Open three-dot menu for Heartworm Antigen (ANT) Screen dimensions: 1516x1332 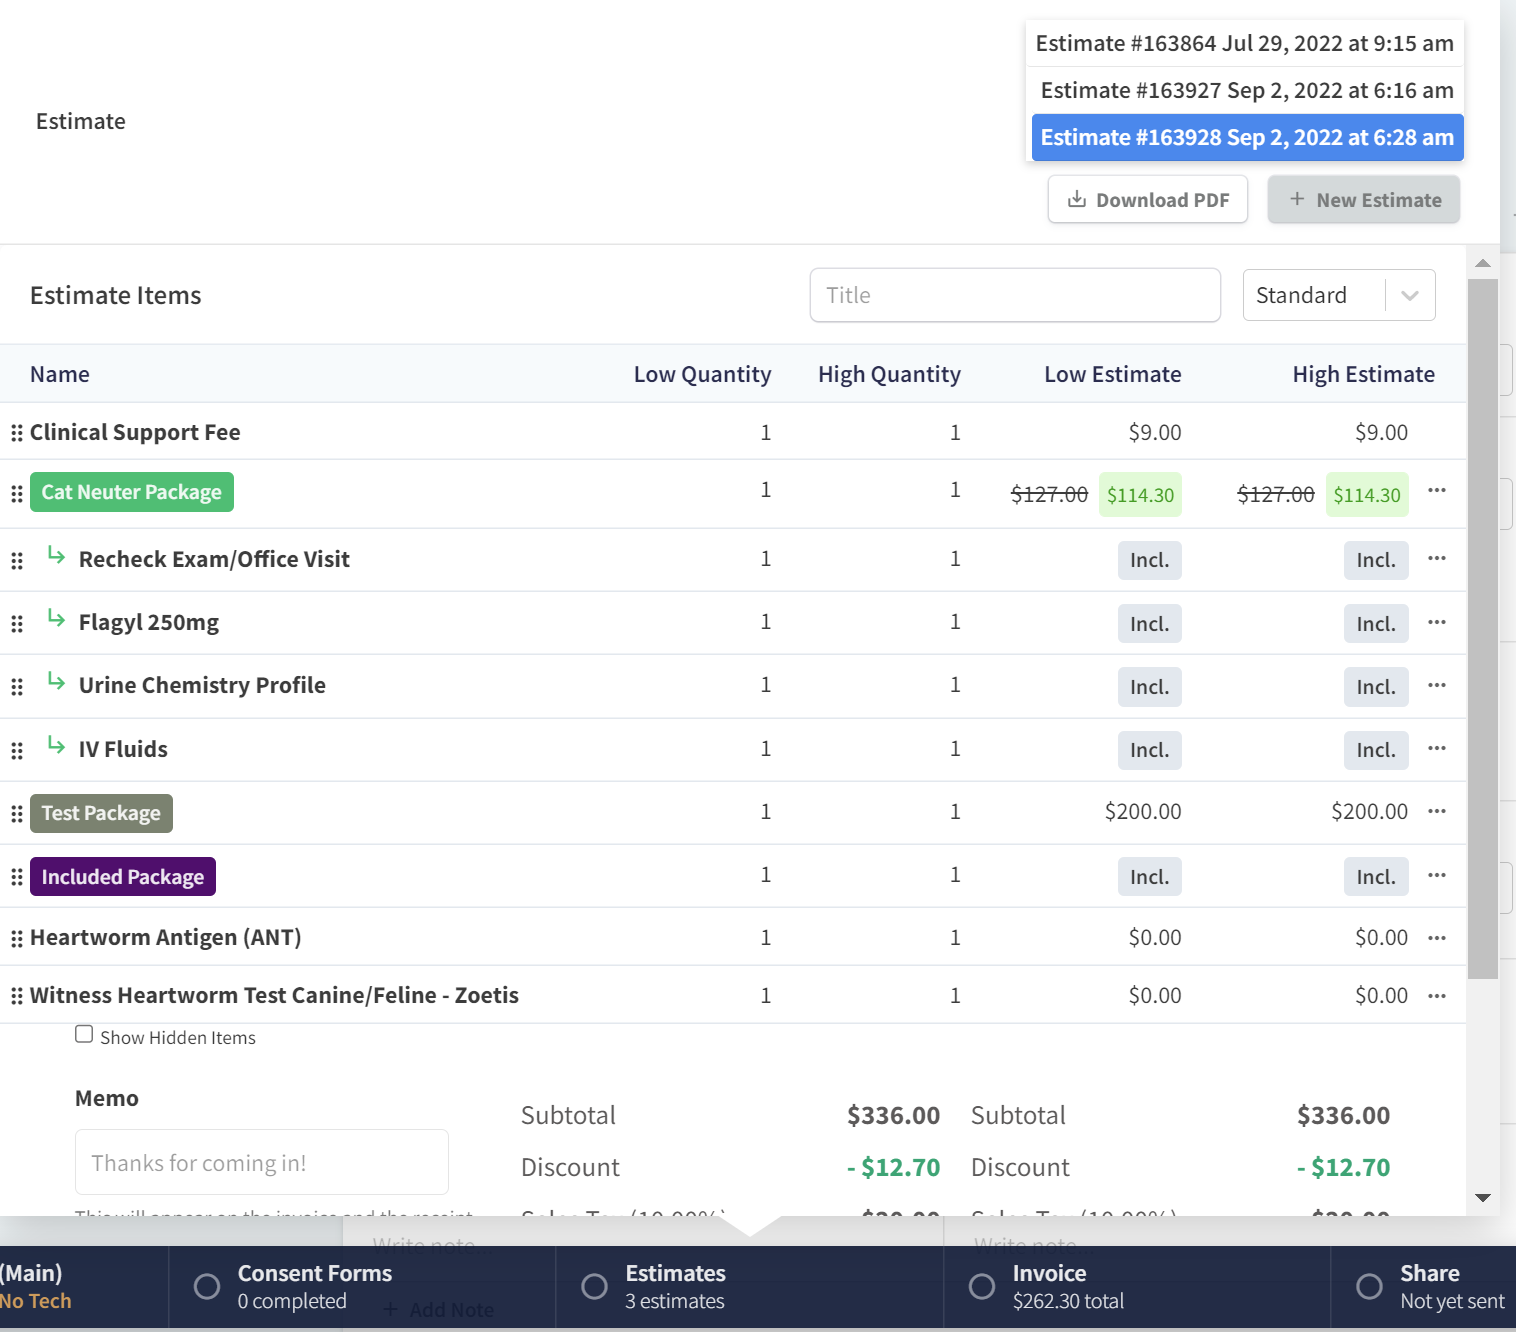(1436, 938)
